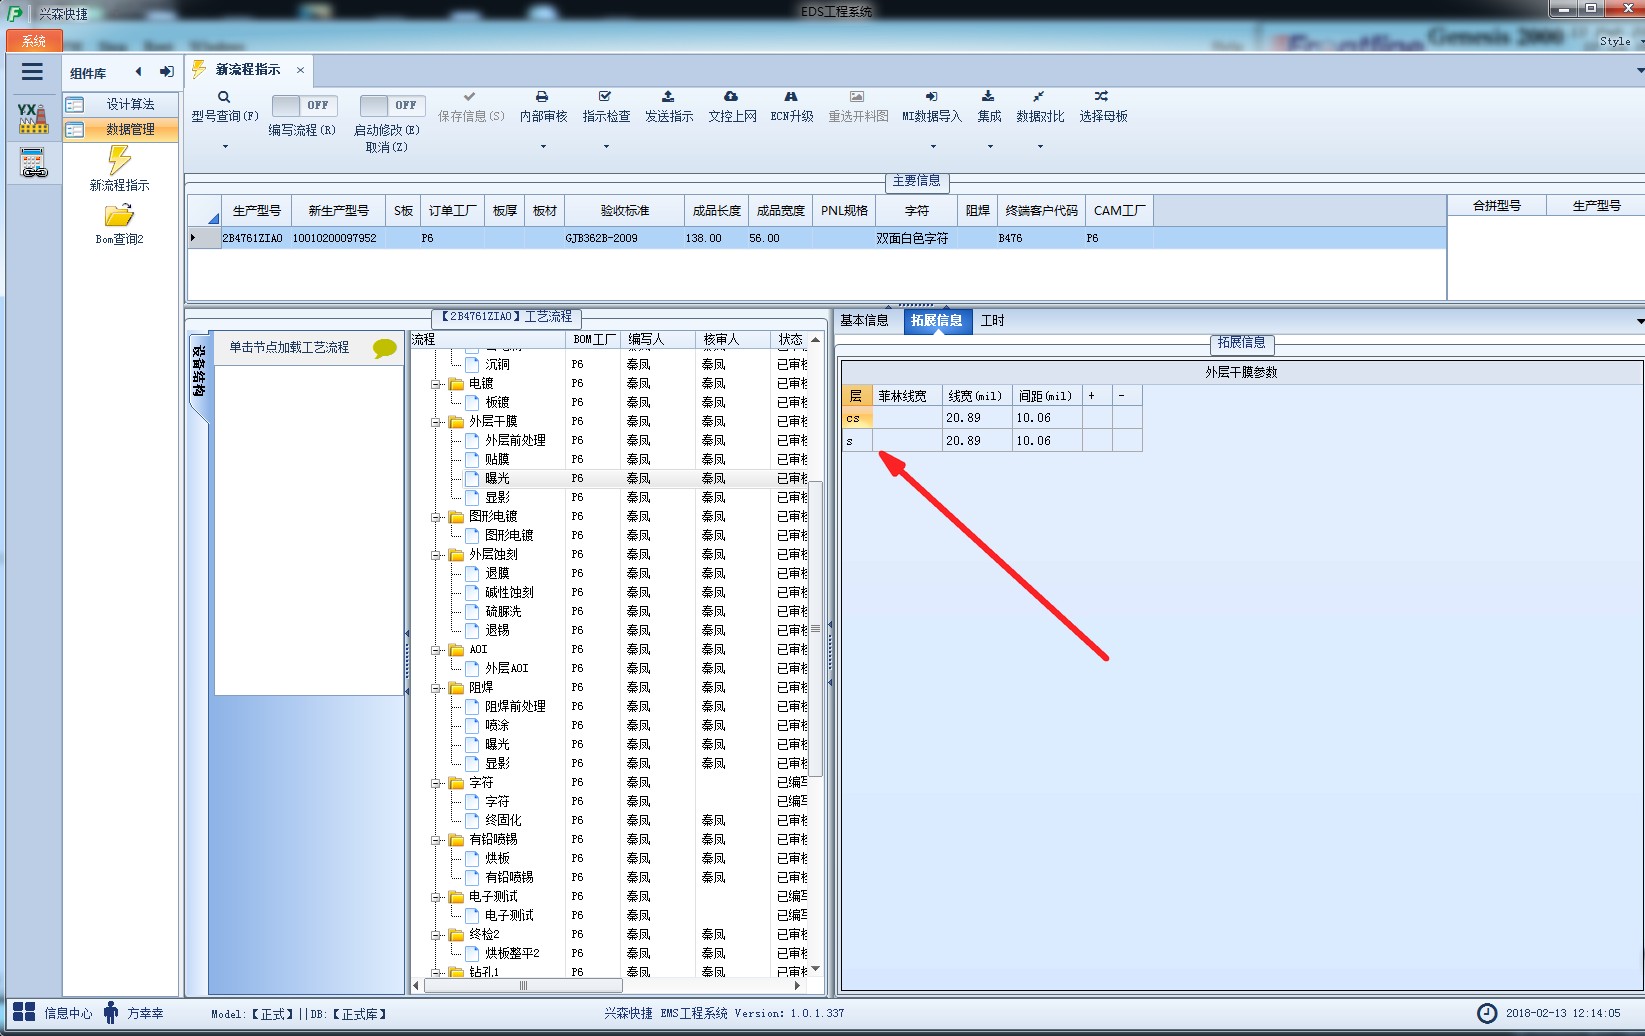The height and width of the screenshot is (1036, 1645).
Task: Click the clock icon in status bar
Action: pyautogui.click(x=1487, y=1013)
